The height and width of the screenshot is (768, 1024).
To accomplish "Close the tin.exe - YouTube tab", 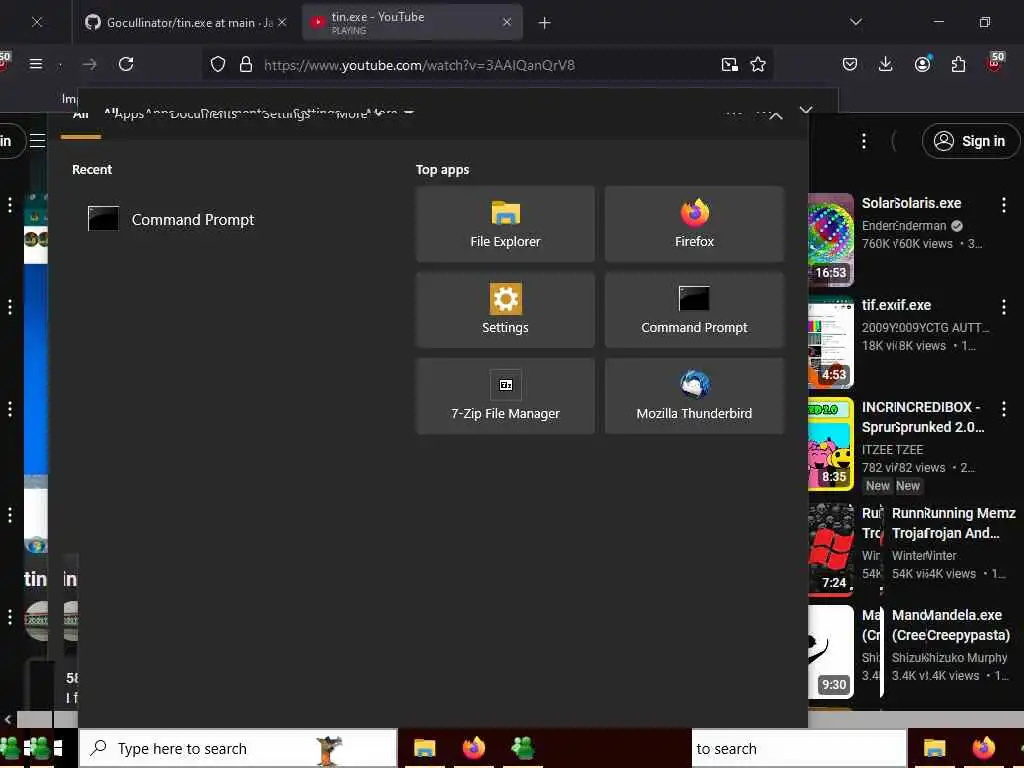I will 507,22.
